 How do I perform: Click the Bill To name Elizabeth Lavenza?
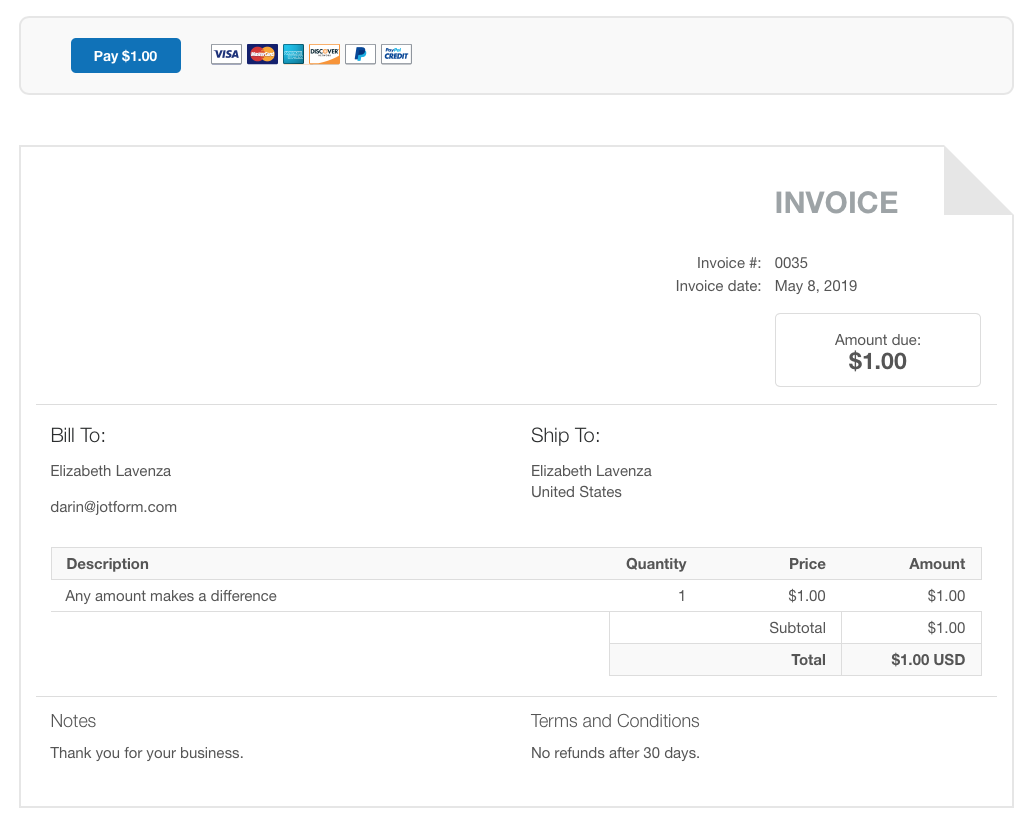tap(110, 470)
